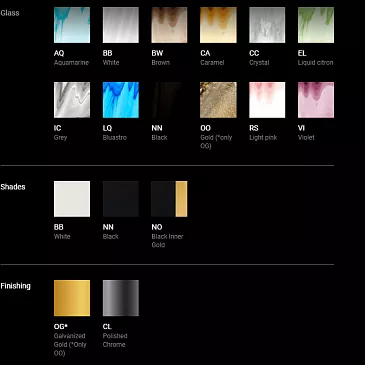Image resolution: width=365 pixels, height=365 pixels.
Task: Select the OO Gold glass swatch
Action: [218, 100]
